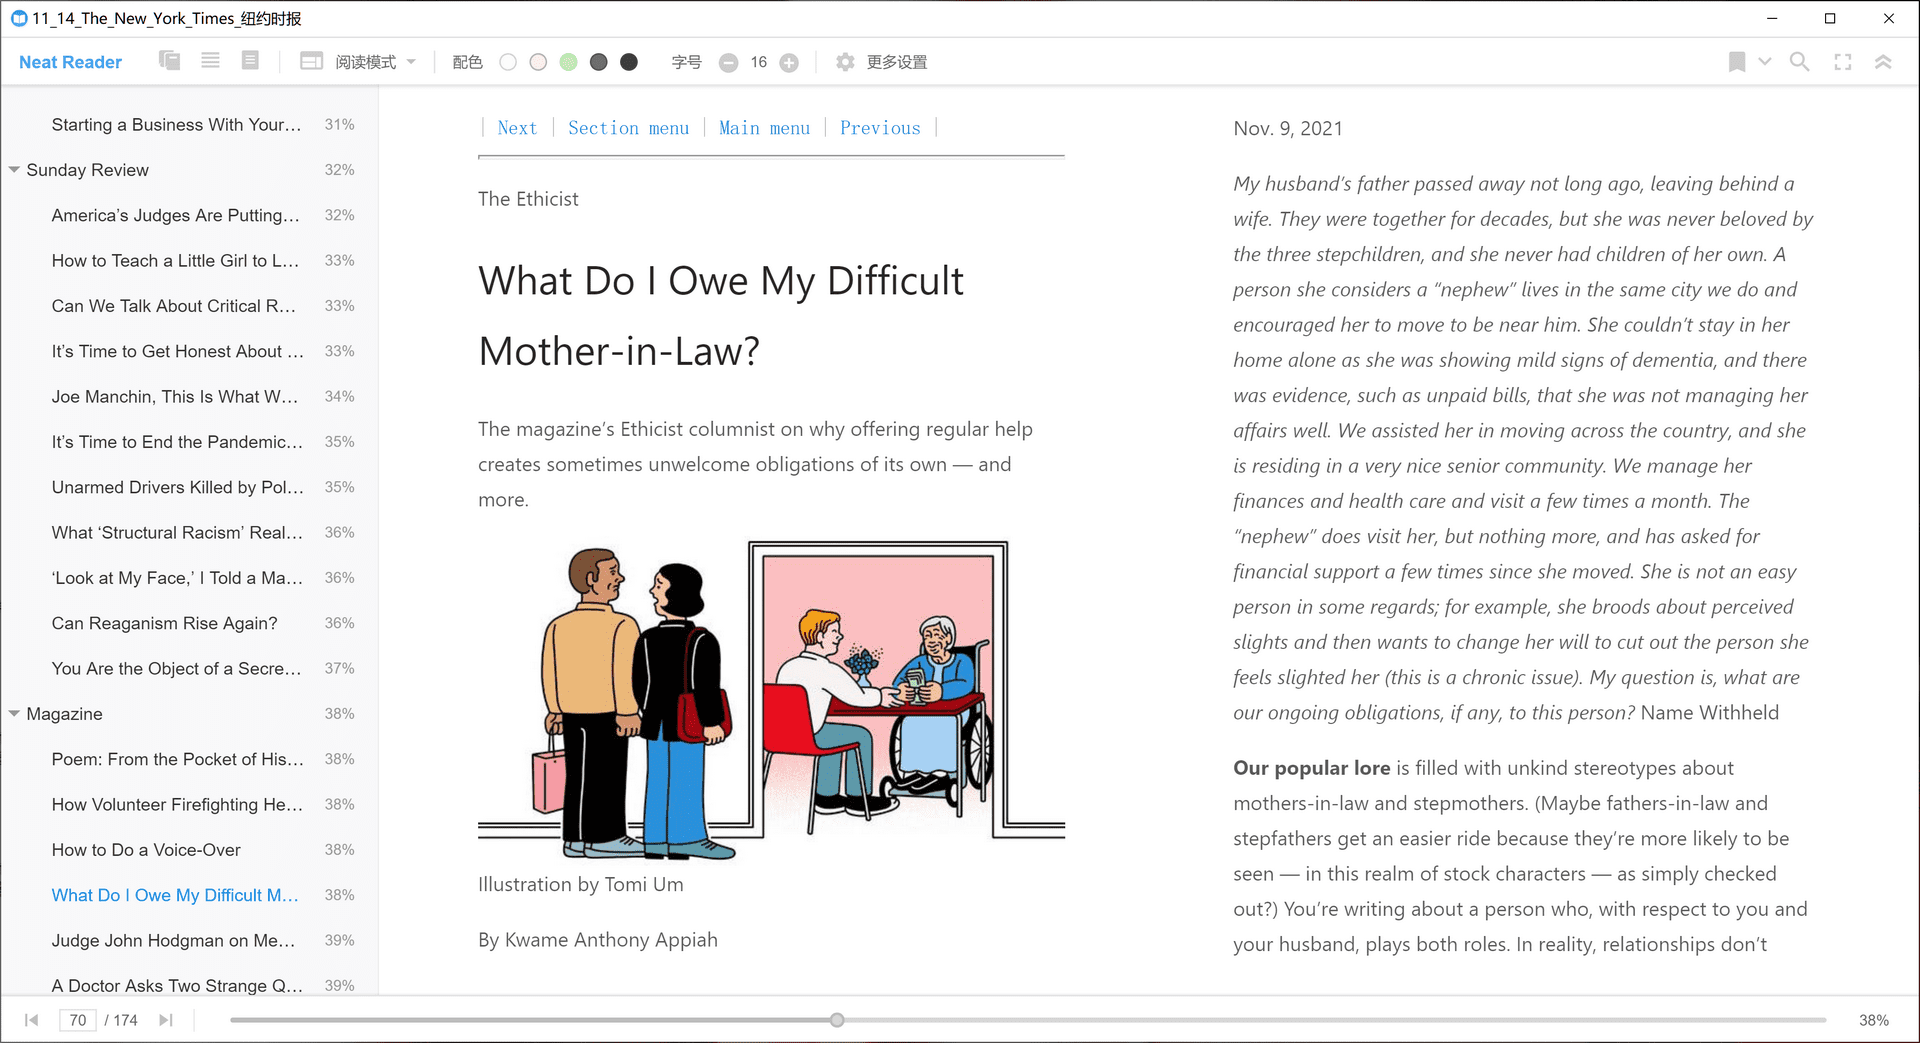Screen dimensions: 1920x1043
Task: Open 更多设置 gear settings
Action: 881,62
